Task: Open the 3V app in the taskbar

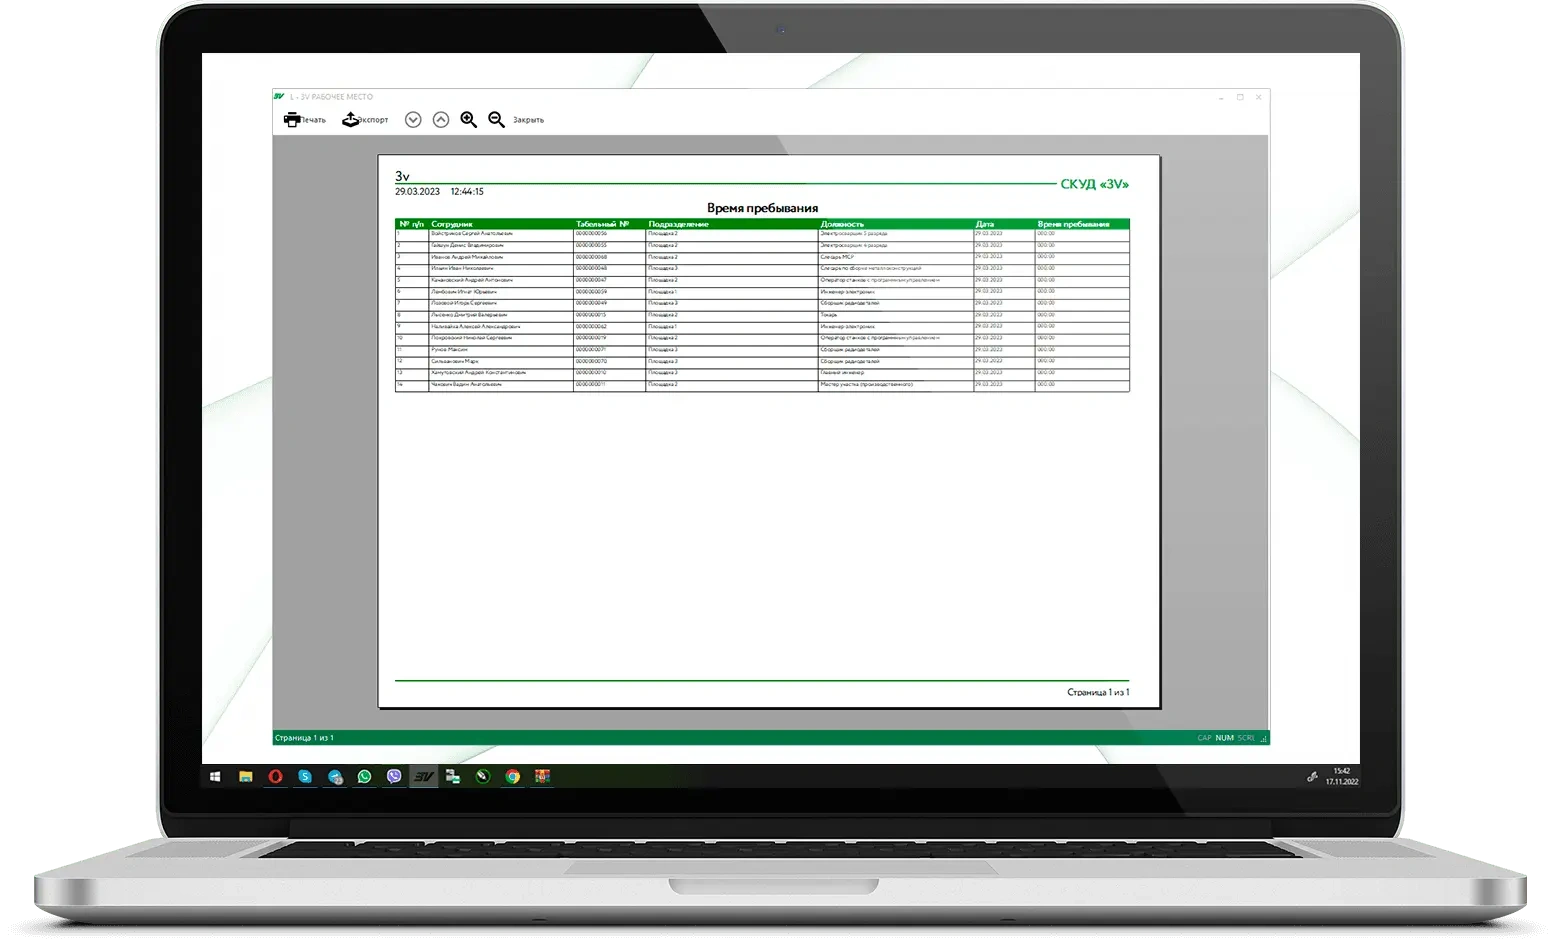Action: click(x=424, y=776)
